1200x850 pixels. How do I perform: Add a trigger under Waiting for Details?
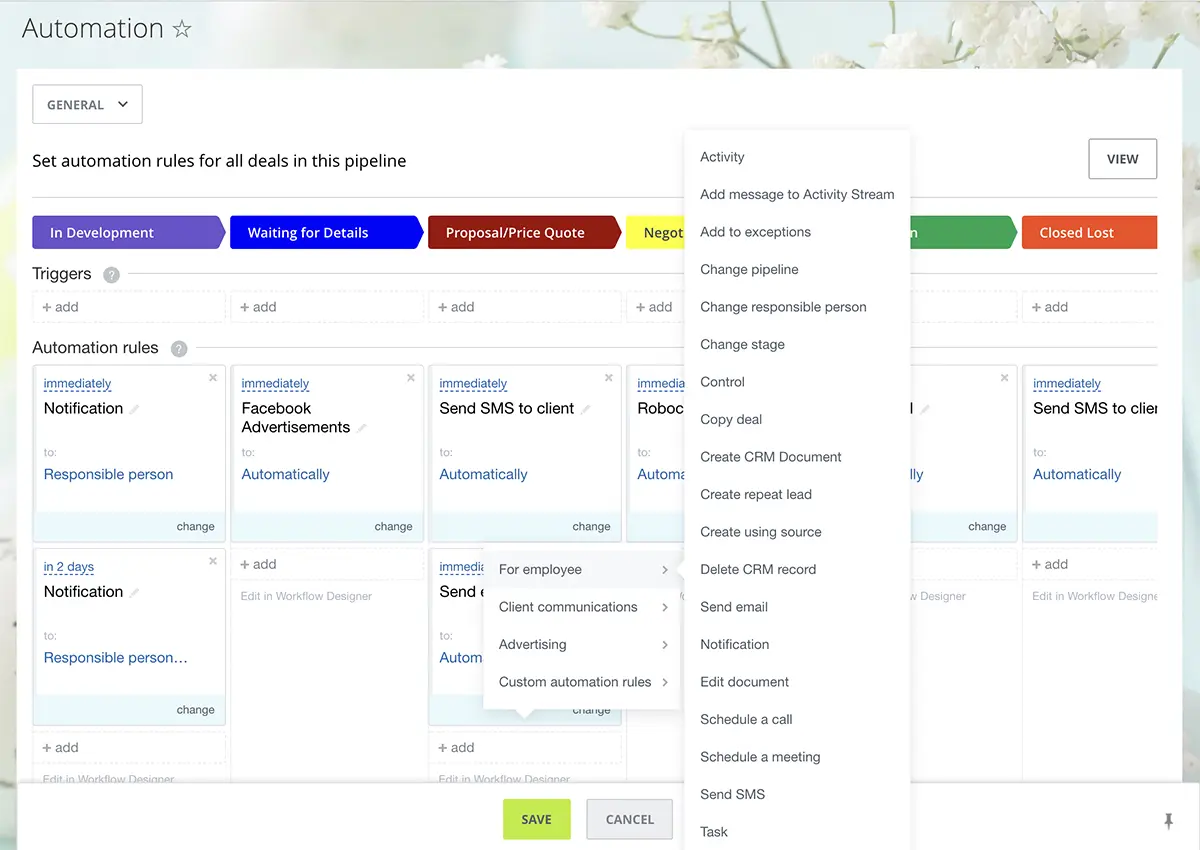(x=258, y=307)
